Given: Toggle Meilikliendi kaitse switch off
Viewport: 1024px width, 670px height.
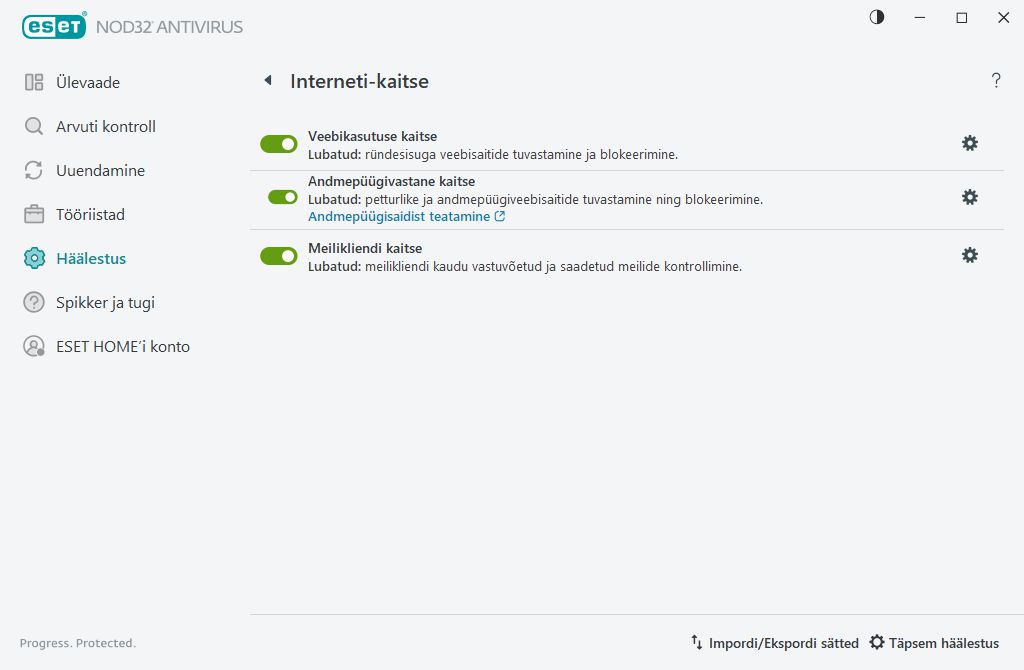Looking at the screenshot, I should click(279, 256).
